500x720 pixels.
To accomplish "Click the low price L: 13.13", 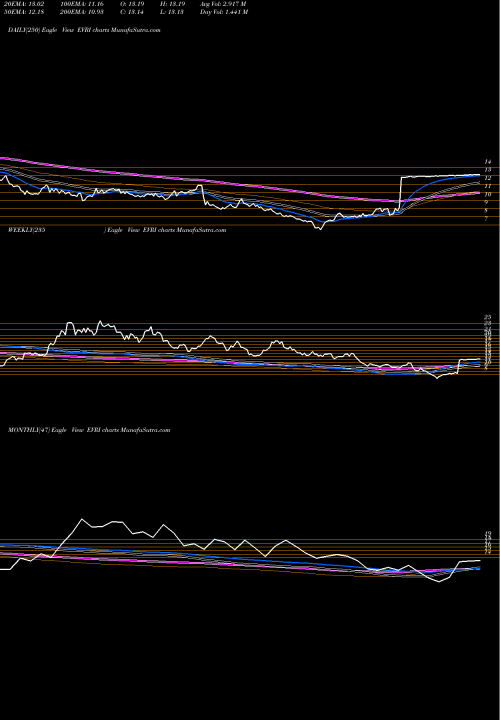I will pos(171,12).
